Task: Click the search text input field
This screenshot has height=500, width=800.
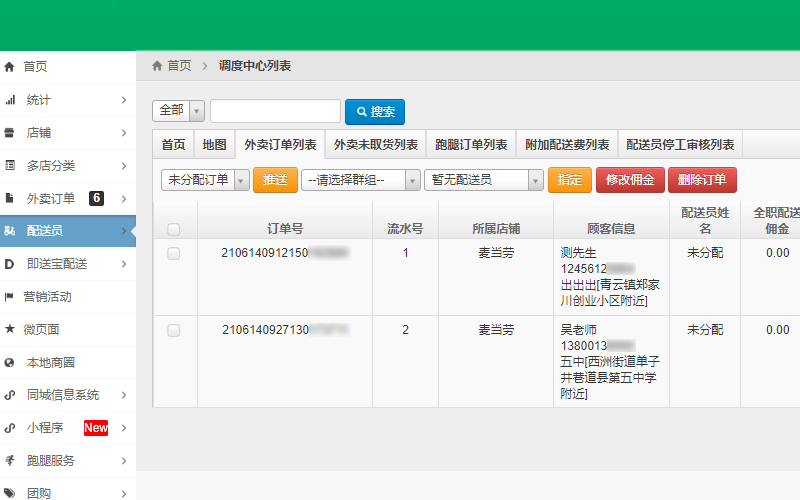Action: (275, 111)
